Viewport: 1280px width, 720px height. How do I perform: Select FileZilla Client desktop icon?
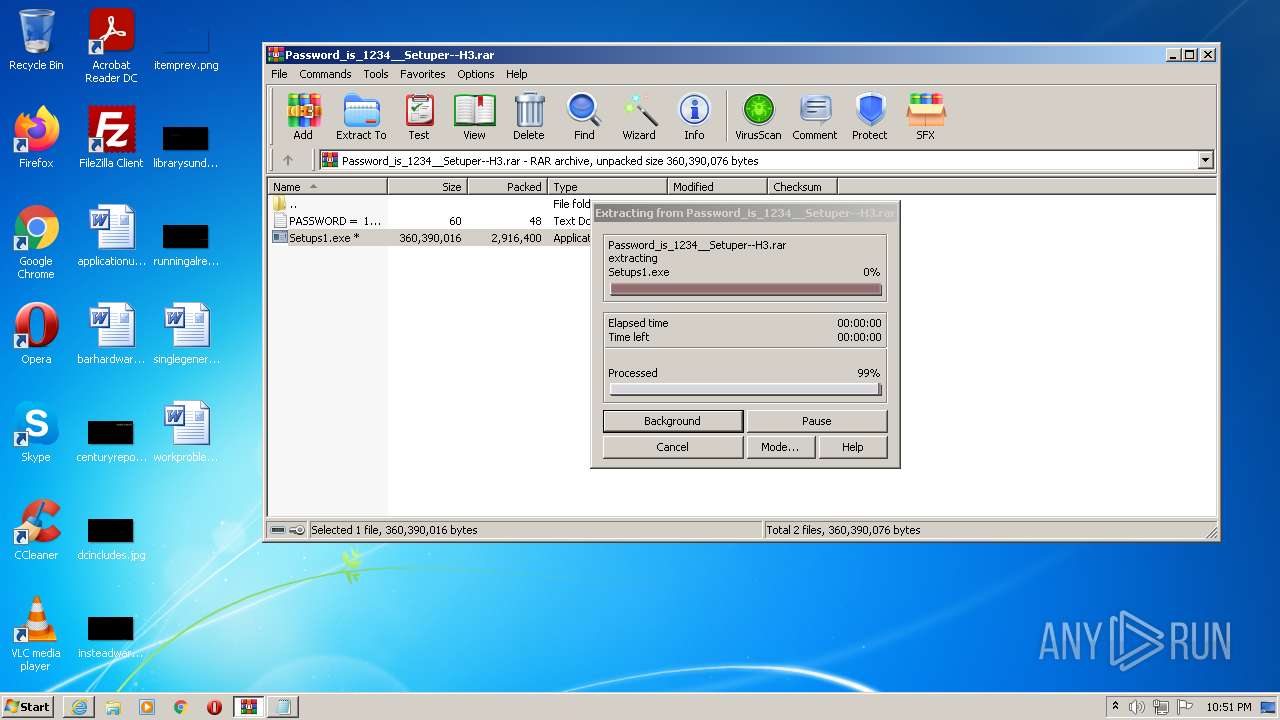click(111, 138)
